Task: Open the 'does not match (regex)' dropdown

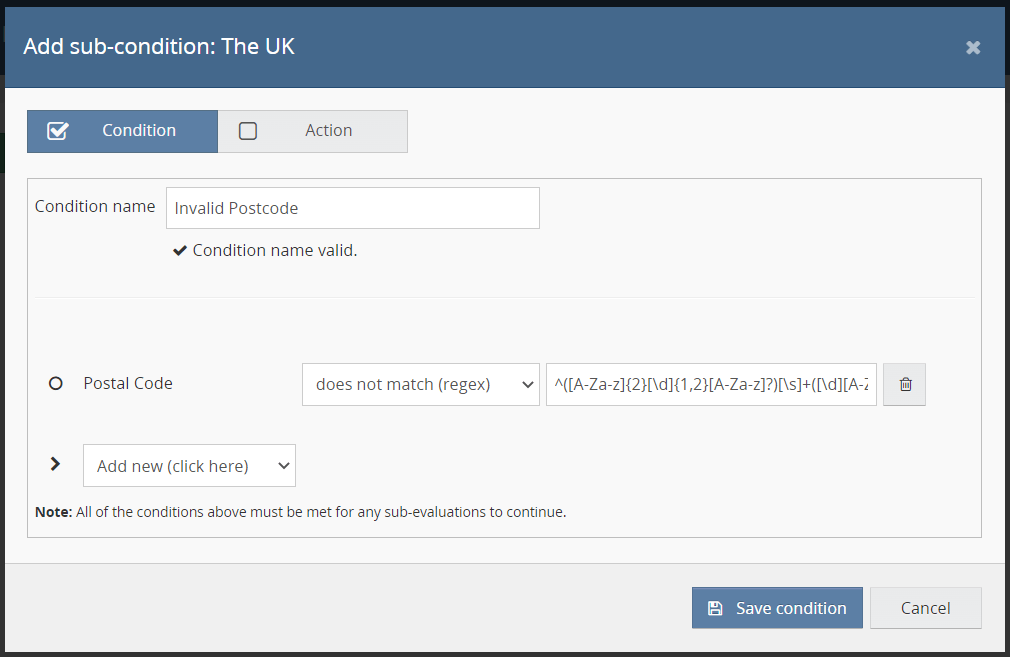Action: tap(420, 384)
